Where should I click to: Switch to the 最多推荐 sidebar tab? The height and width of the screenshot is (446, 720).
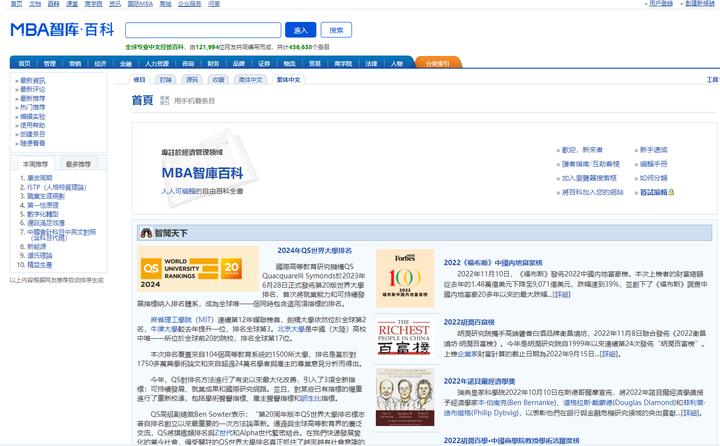point(78,164)
